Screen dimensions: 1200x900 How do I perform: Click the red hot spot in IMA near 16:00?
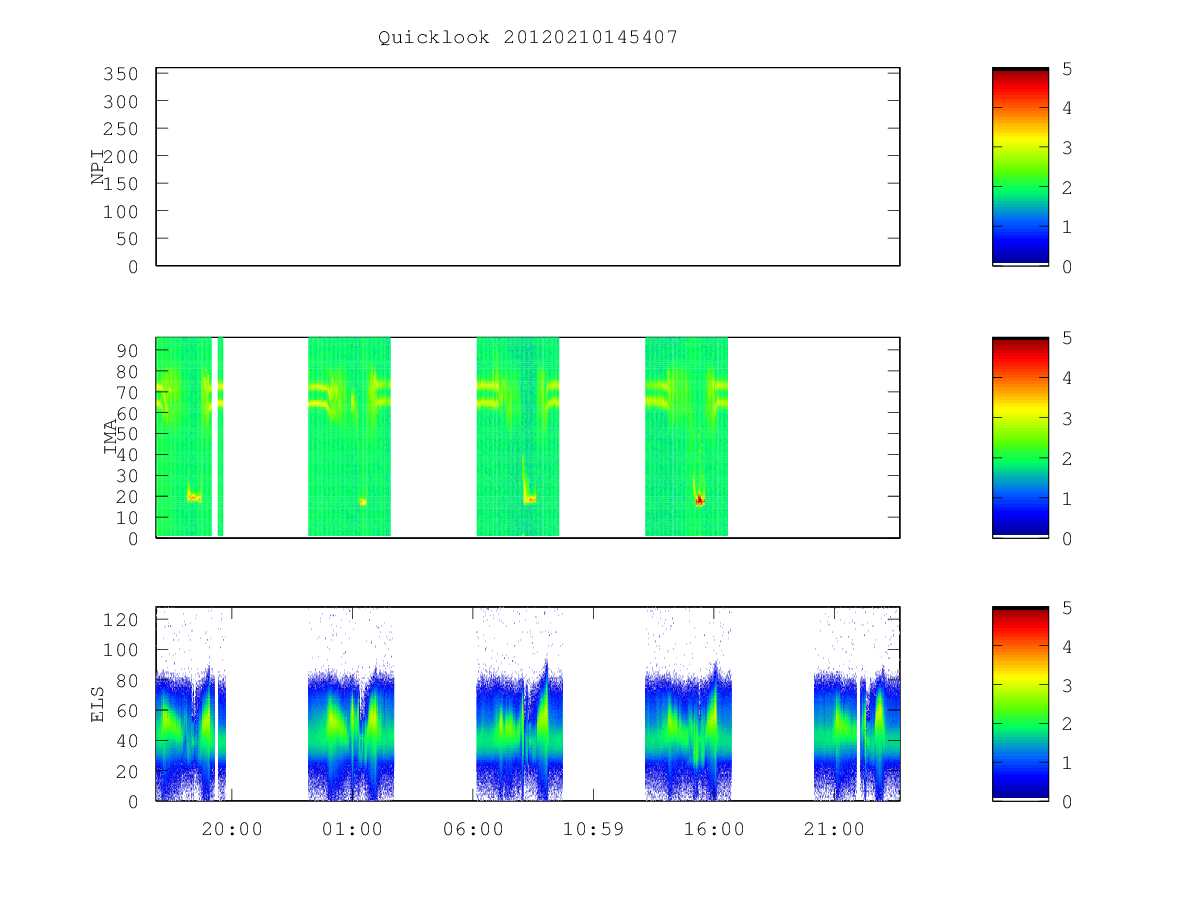(700, 499)
